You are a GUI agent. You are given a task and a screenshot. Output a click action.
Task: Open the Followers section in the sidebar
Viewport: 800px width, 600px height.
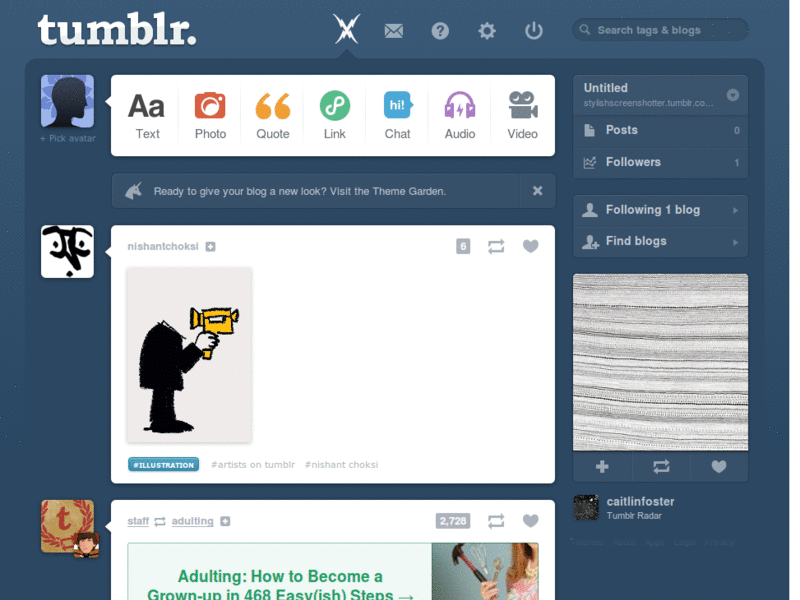660,163
